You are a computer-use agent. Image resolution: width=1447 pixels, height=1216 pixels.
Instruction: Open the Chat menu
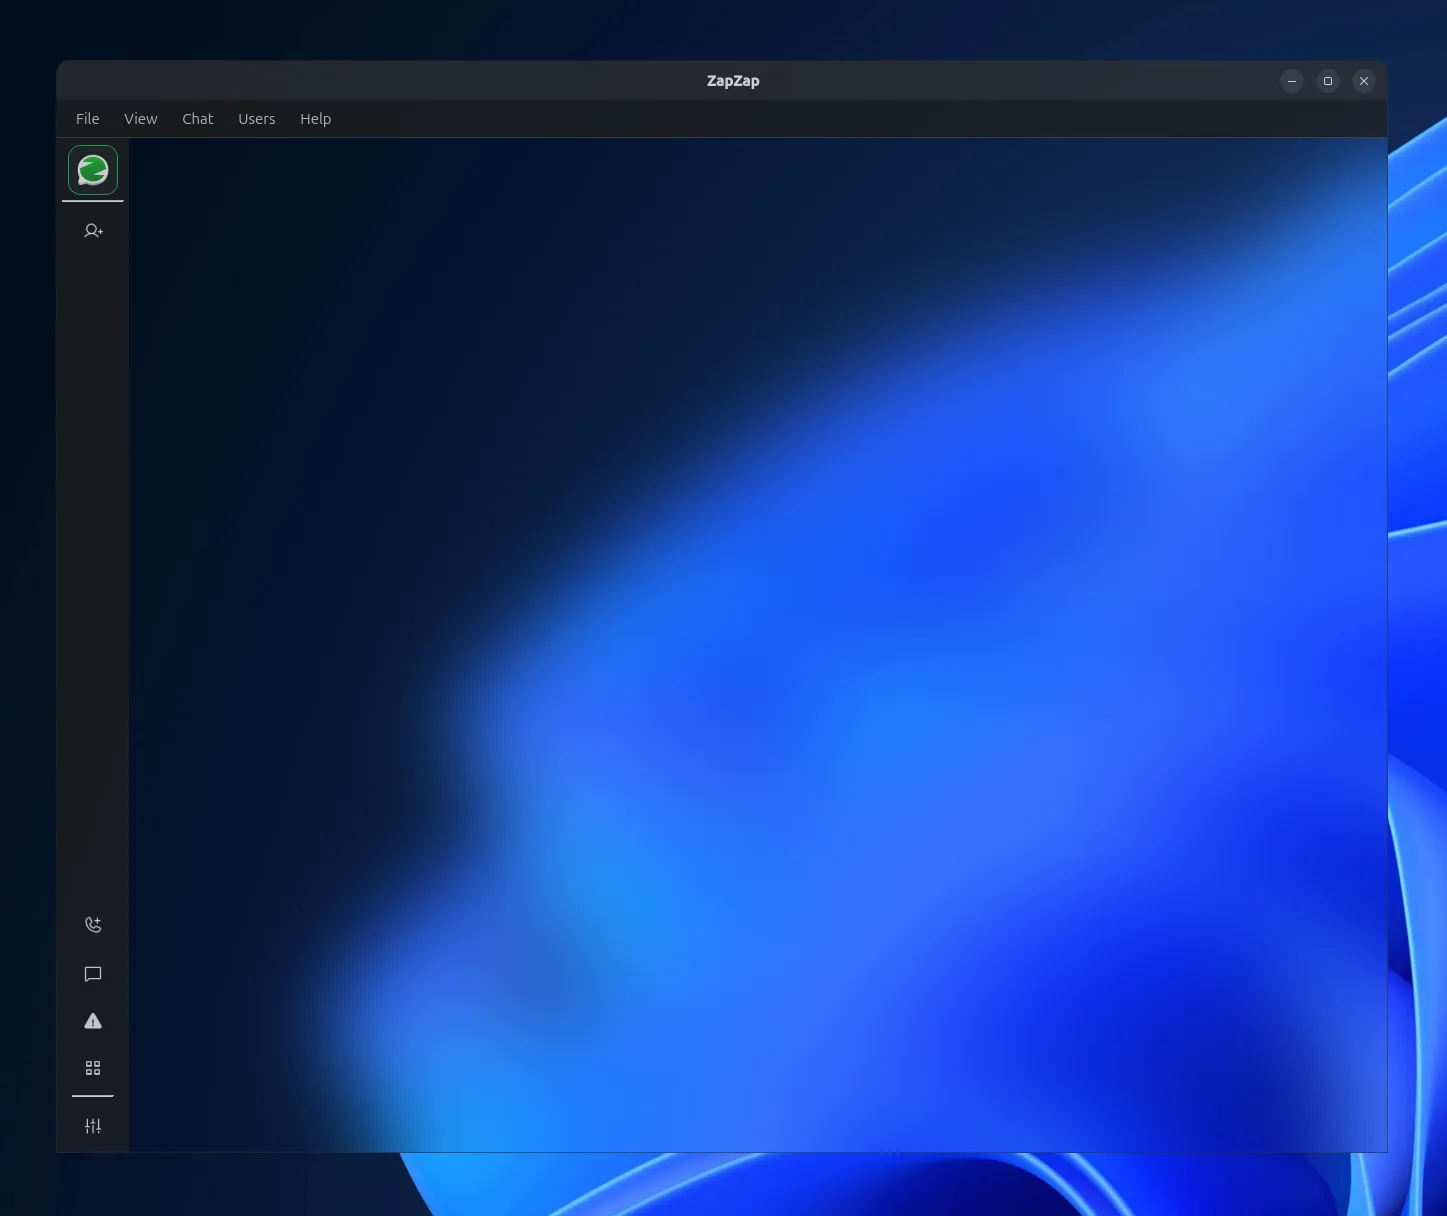(198, 119)
